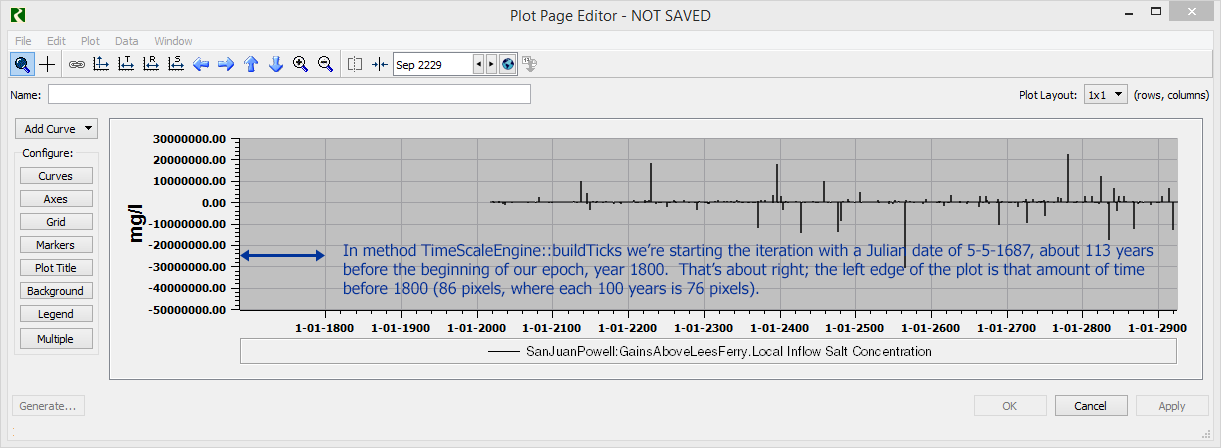This screenshot has width=1221, height=448.
Task: Select the crosshair cursor tool
Action: click(x=47, y=64)
